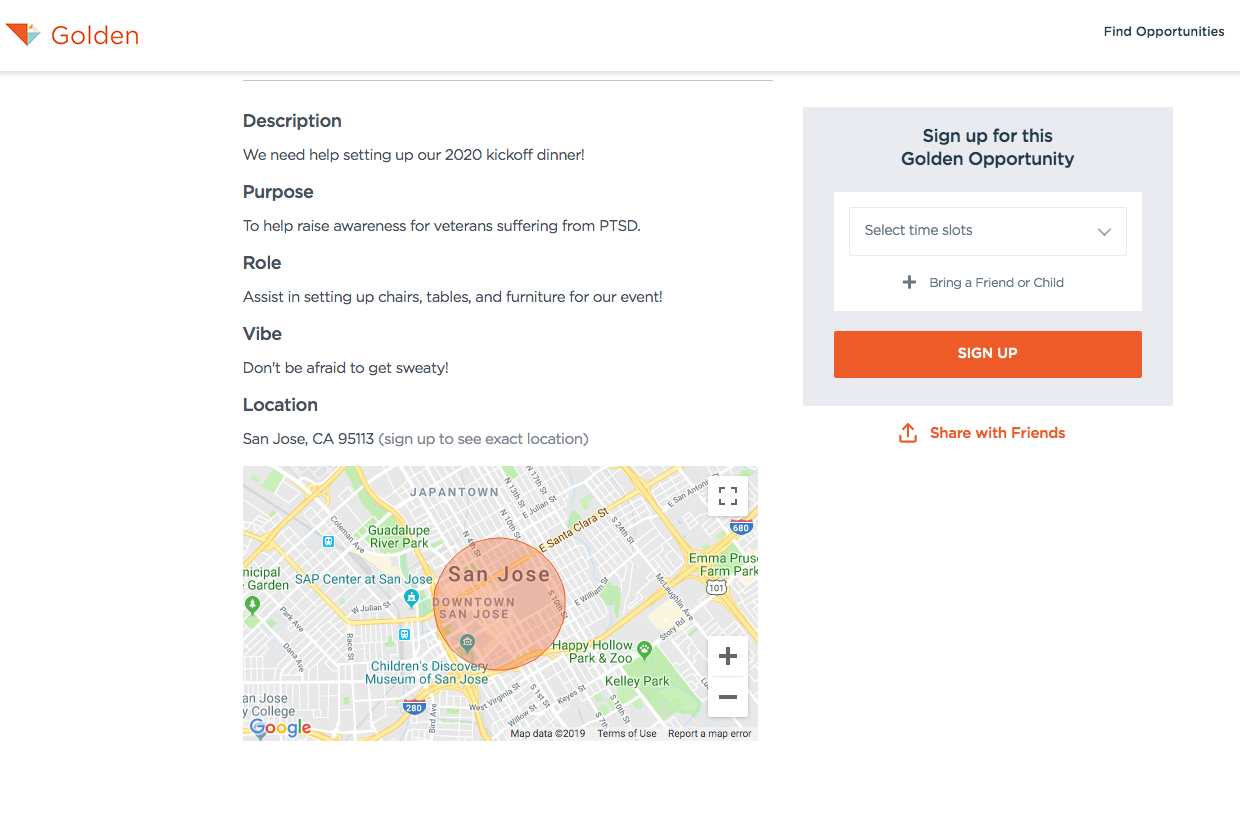Click the transit station icon near Coleman Ave

coord(328,541)
